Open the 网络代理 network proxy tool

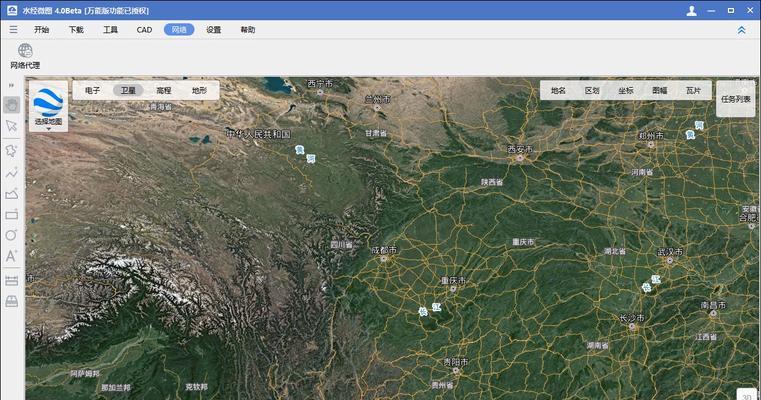point(25,56)
